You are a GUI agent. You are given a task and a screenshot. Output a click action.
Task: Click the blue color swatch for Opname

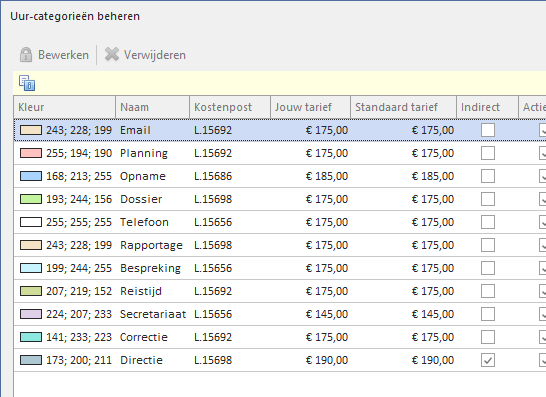tap(31, 176)
